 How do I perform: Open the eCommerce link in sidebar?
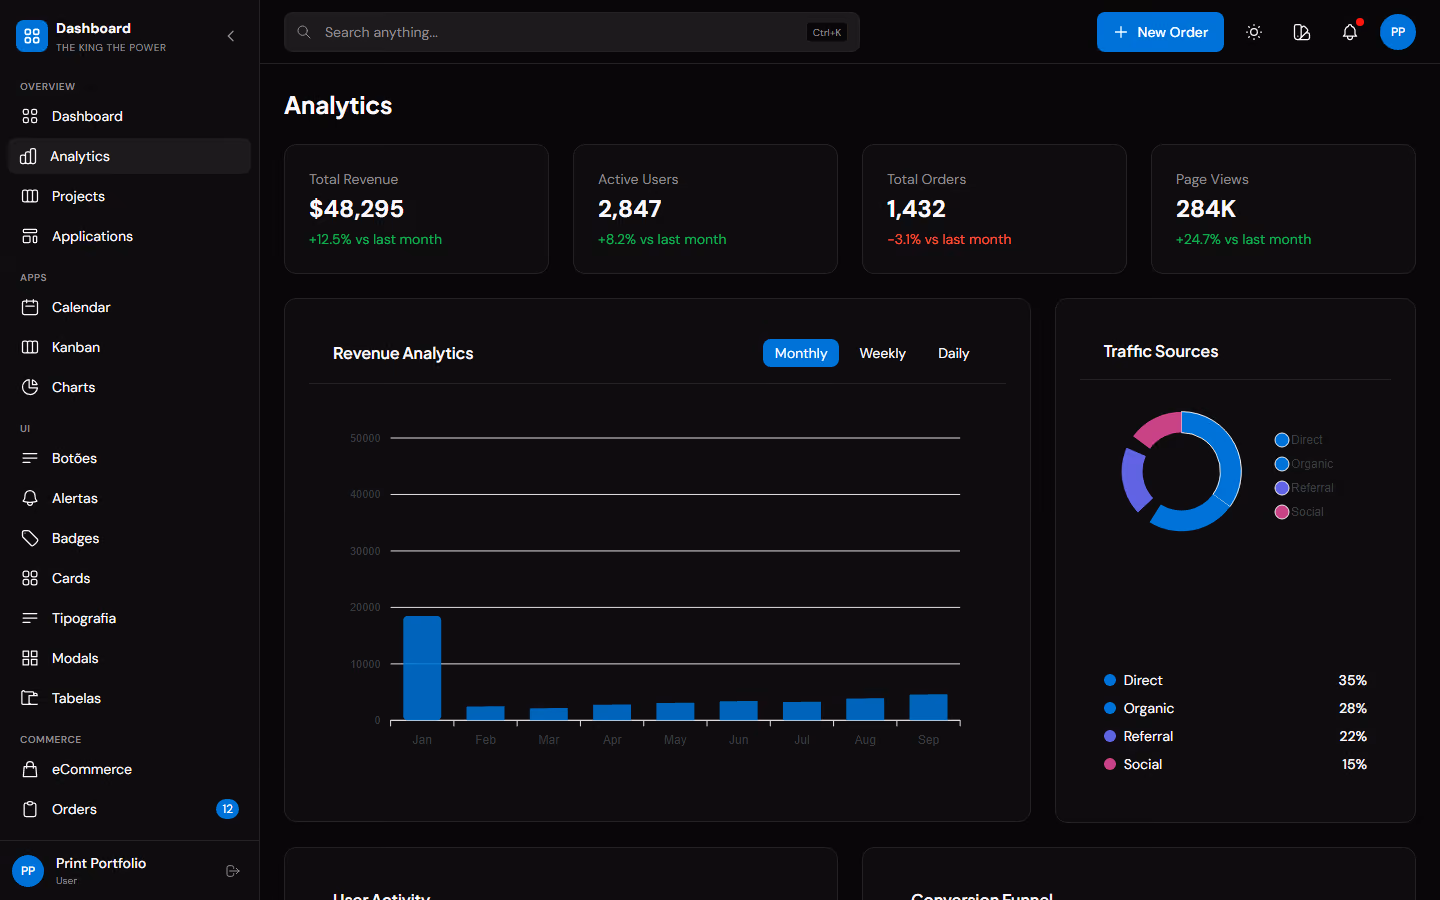(x=130, y=769)
